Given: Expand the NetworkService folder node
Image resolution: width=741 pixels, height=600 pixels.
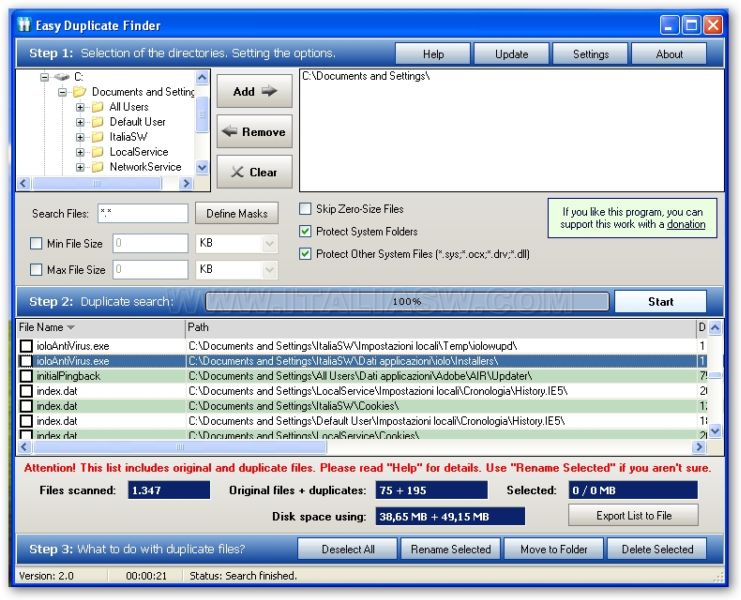Looking at the screenshot, I should pyautogui.click(x=80, y=167).
